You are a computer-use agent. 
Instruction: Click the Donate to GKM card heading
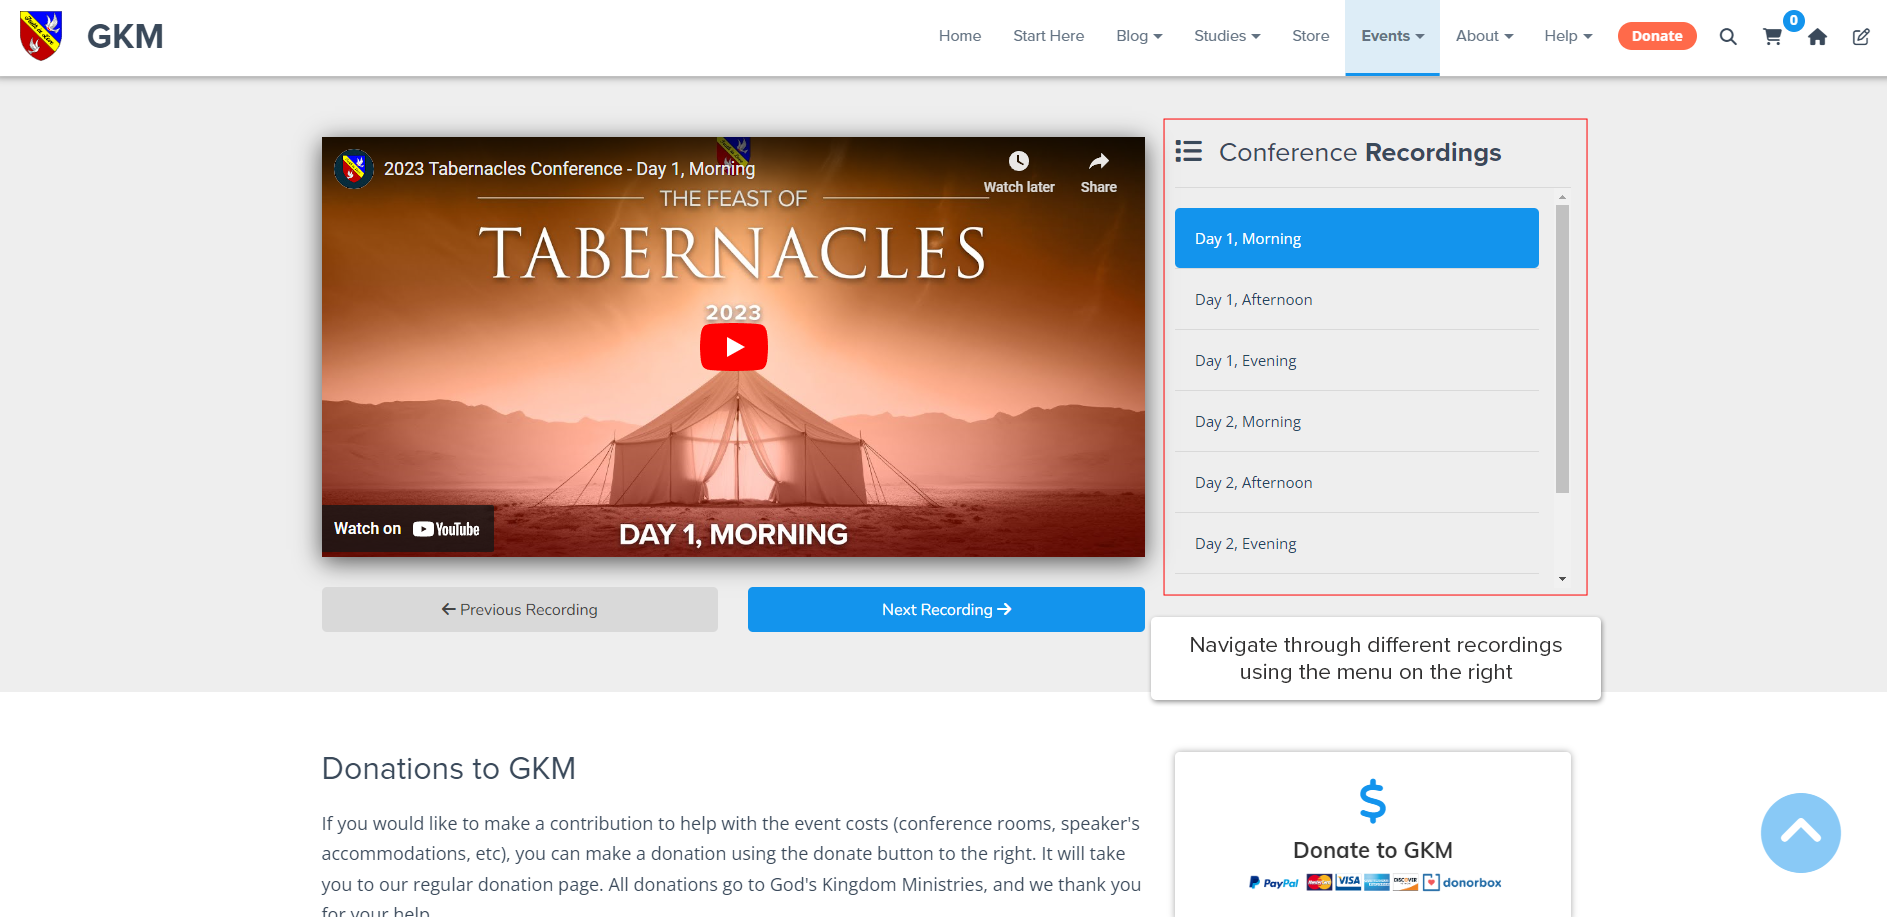click(1373, 850)
